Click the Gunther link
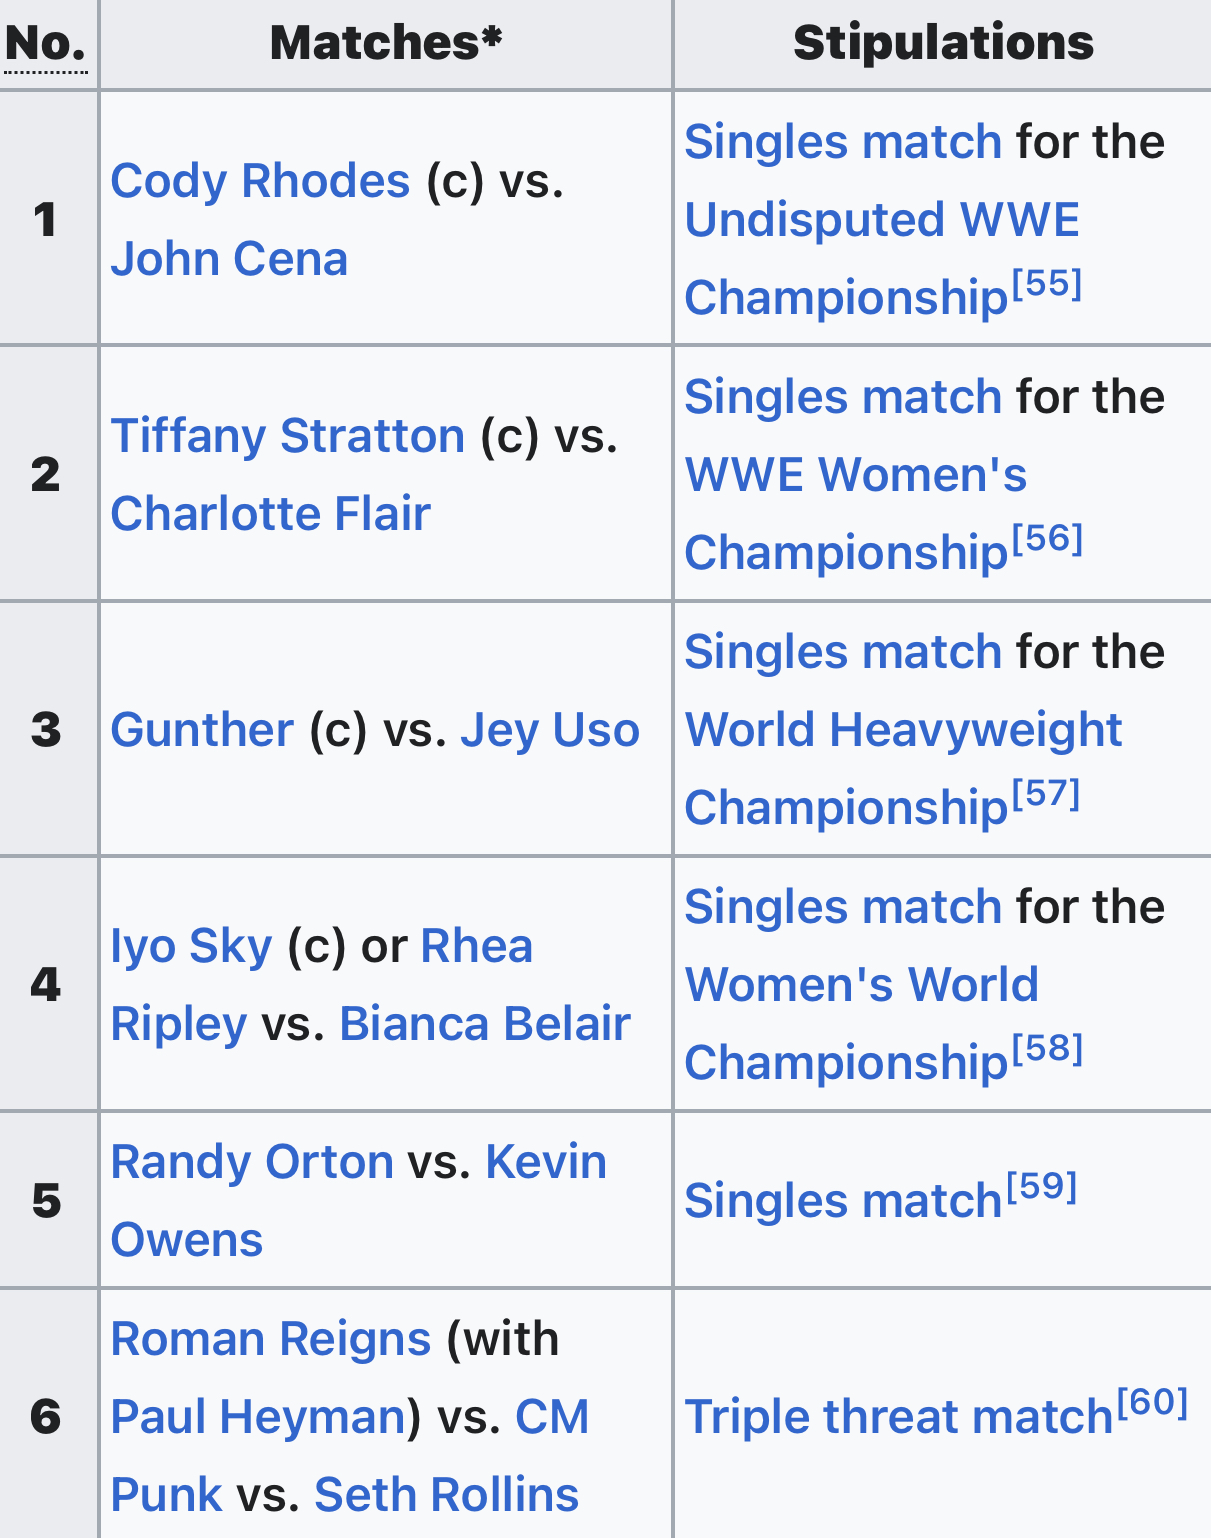 [x=202, y=730]
